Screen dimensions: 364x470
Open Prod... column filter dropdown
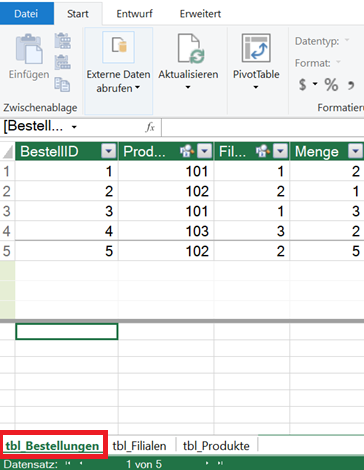point(205,151)
